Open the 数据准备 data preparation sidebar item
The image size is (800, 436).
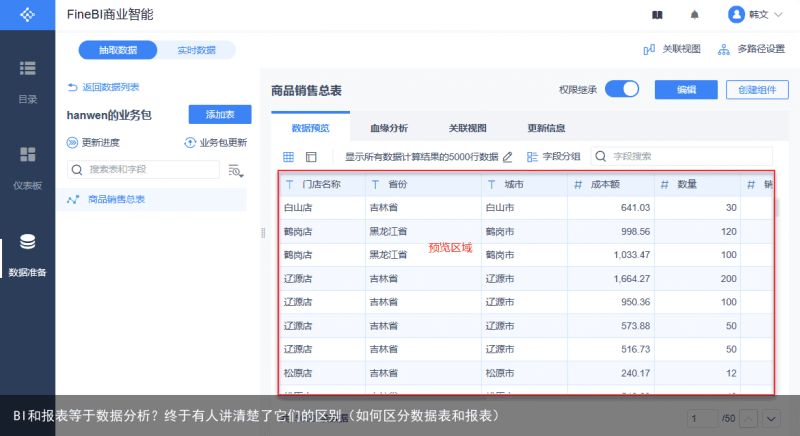pyautogui.click(x=28, y=255)
